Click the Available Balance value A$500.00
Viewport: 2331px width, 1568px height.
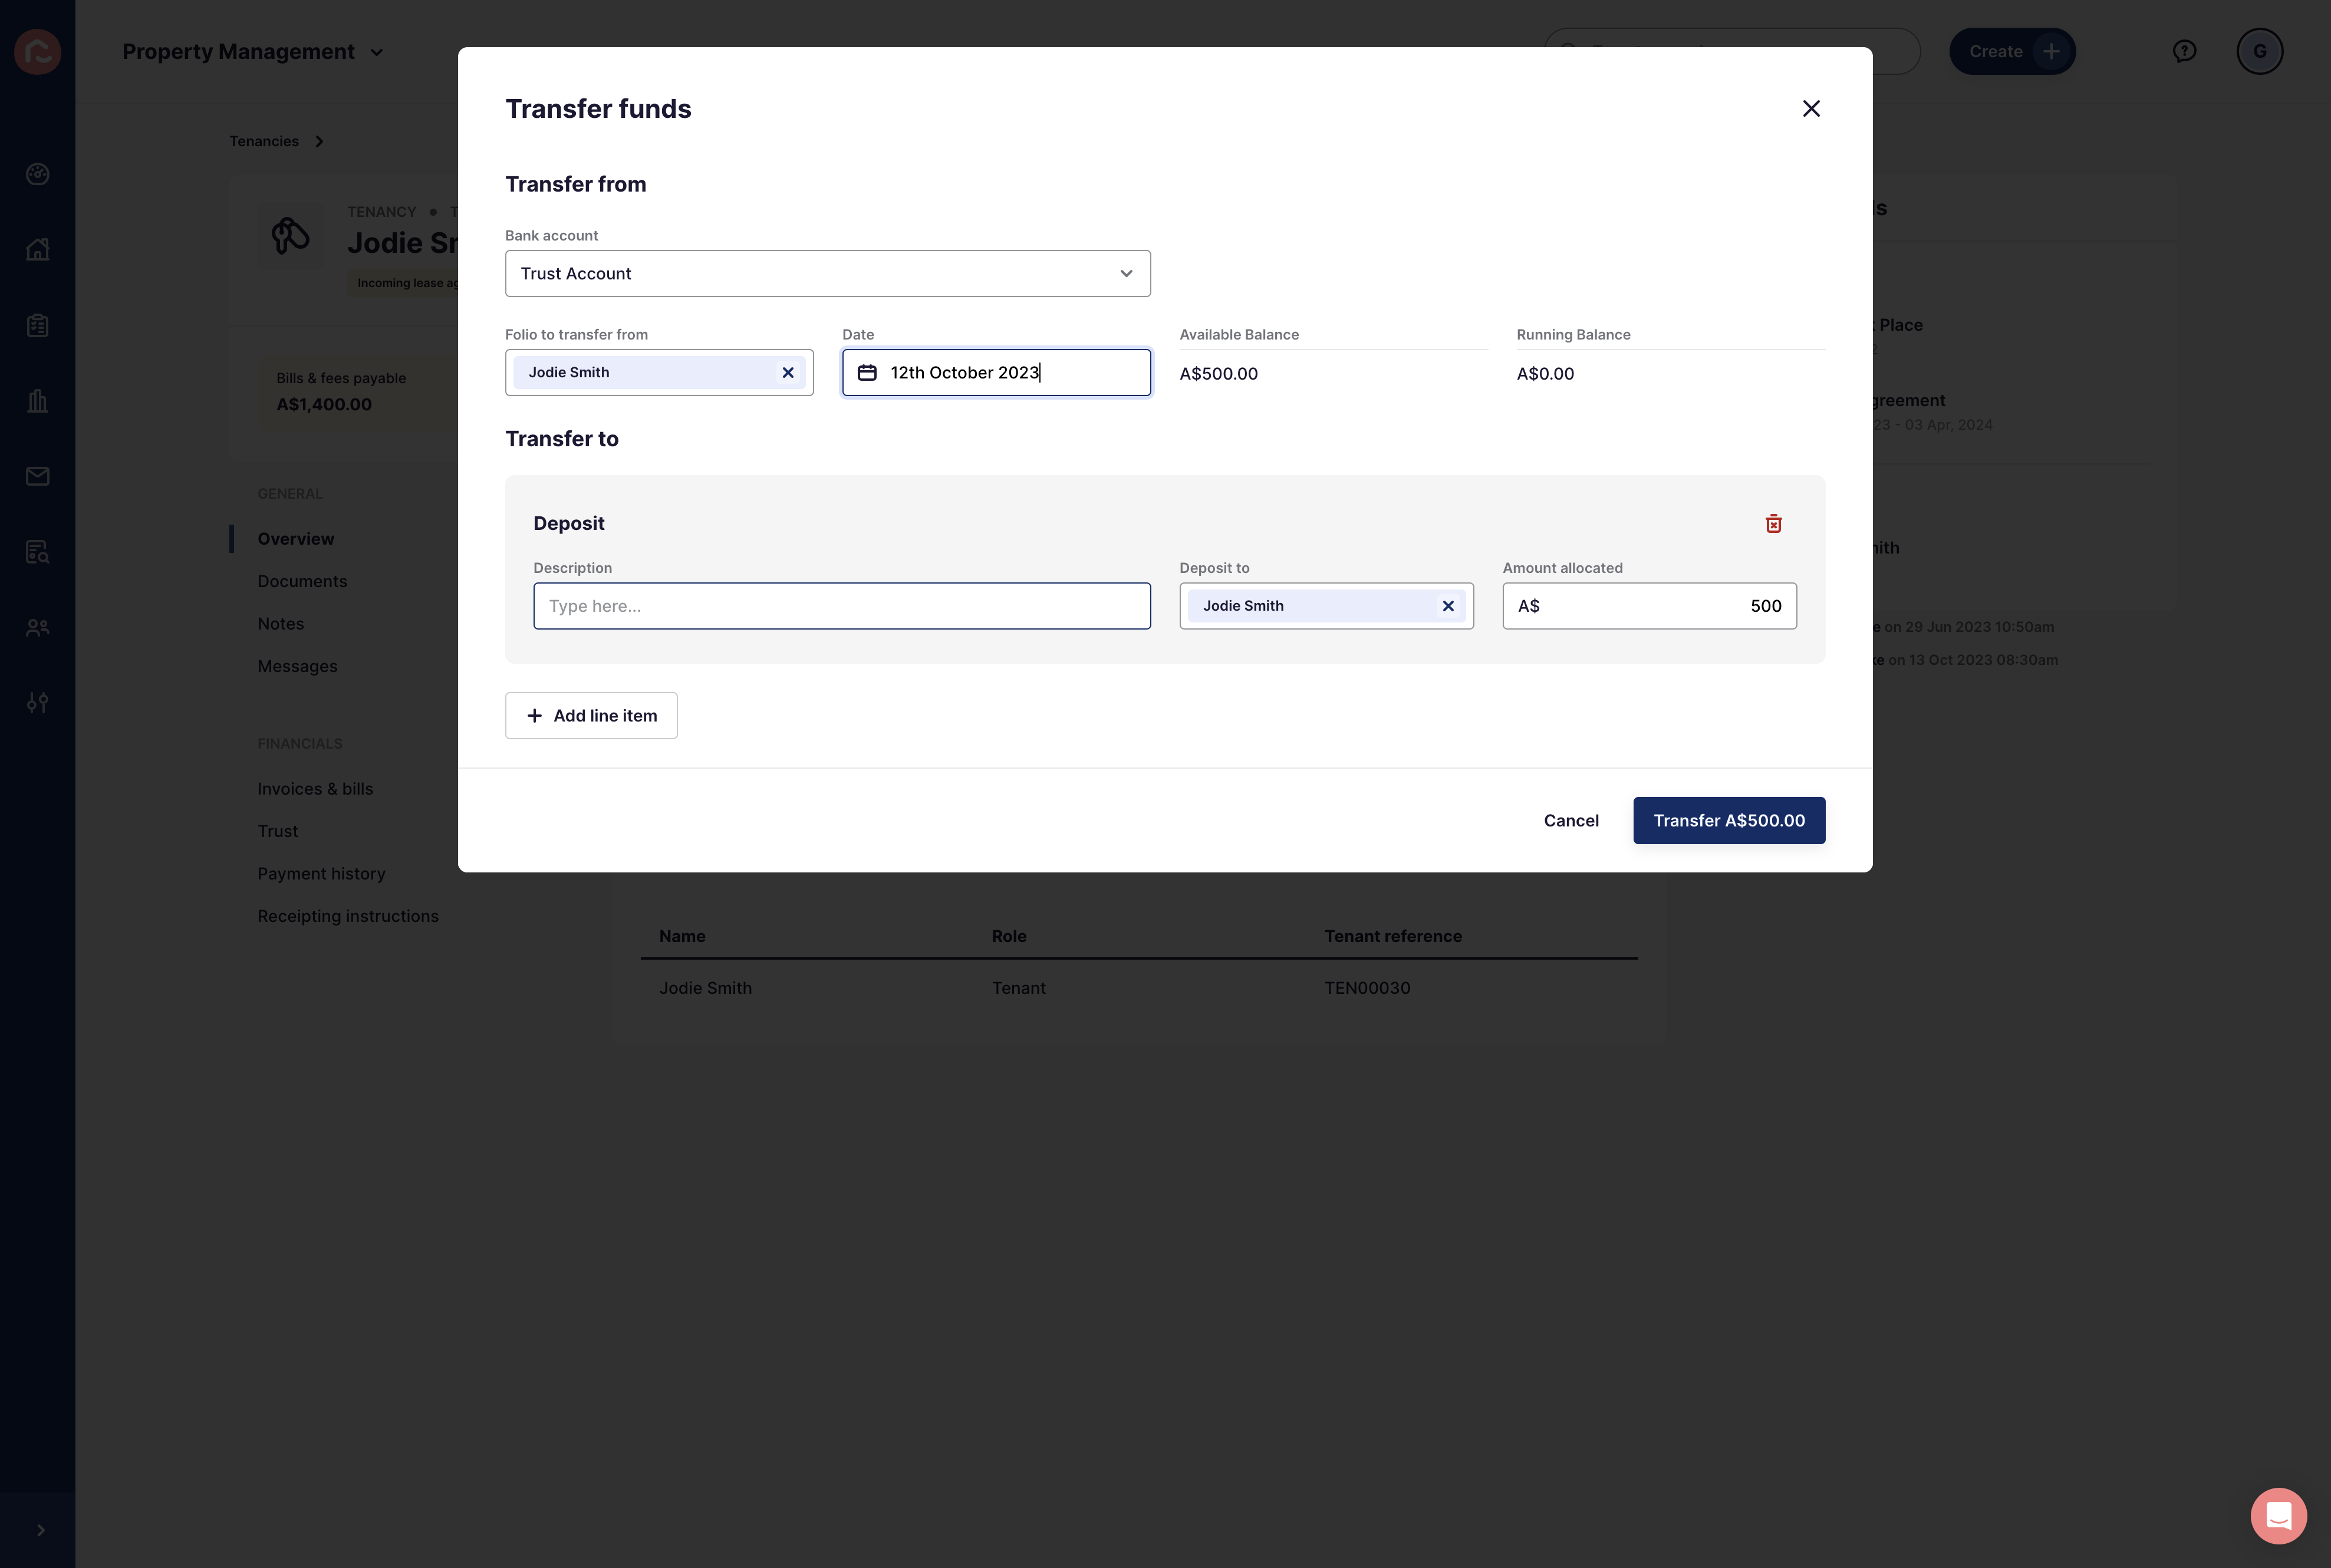coord(1218,374)
